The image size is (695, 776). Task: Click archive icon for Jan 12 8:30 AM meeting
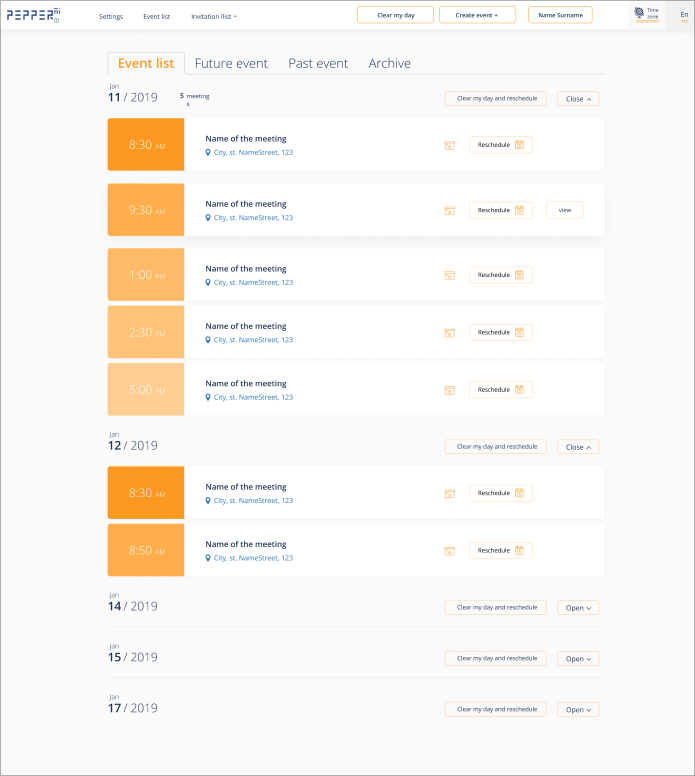449,493
